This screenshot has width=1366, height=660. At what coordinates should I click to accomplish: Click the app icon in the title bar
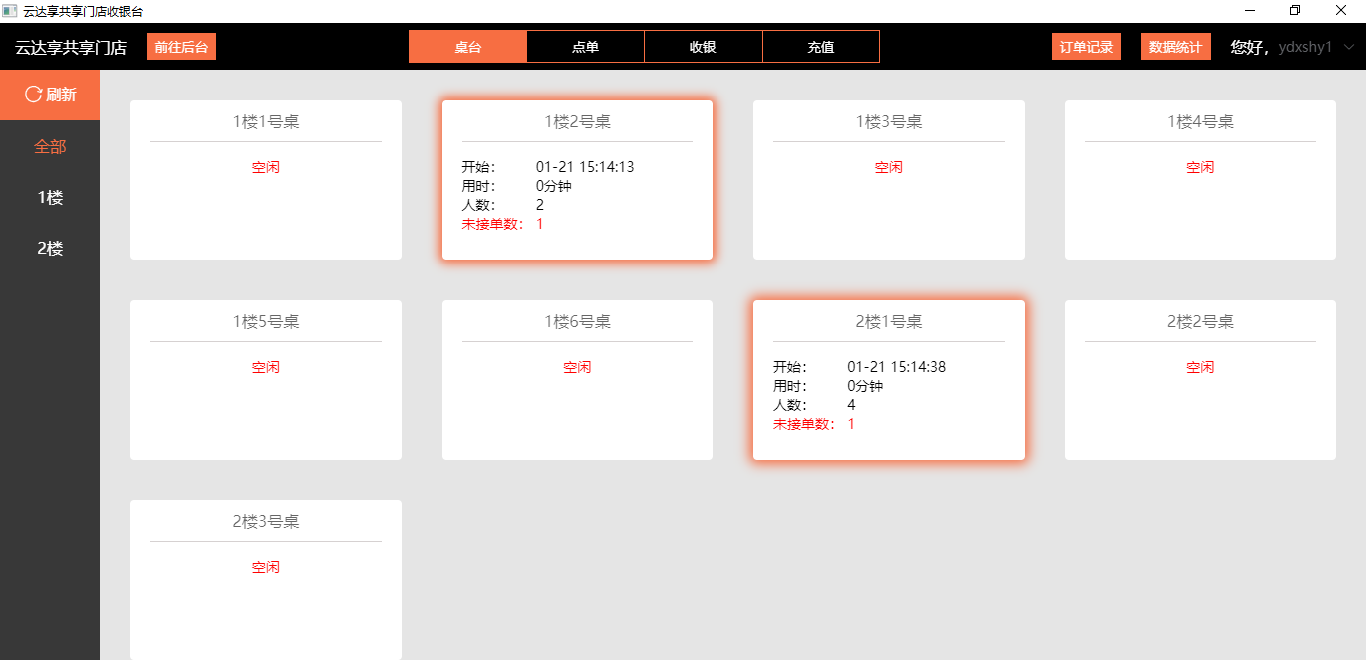[10, 11]
